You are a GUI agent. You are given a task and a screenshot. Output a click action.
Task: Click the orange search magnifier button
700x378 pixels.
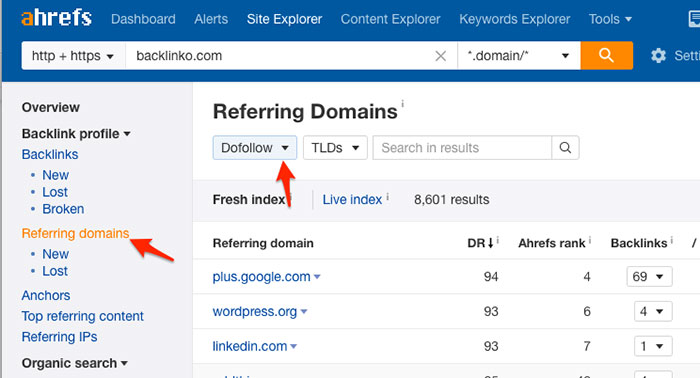click(606, 55)
